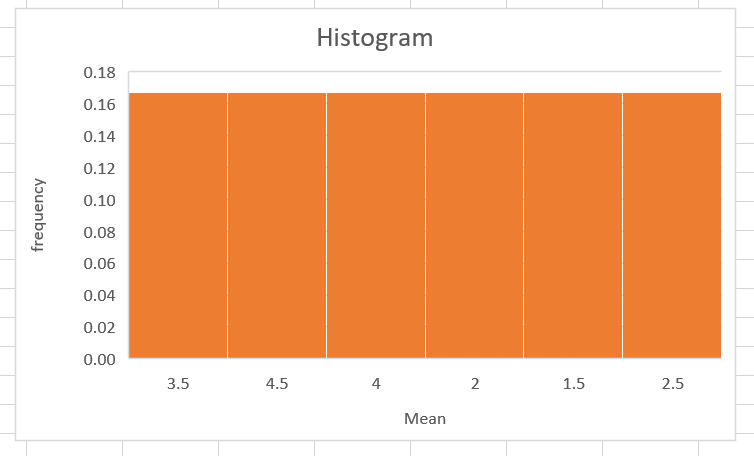Click the "frequency" vertical axis title
This screenshot has width=754, height=456.
pos(39,215)
